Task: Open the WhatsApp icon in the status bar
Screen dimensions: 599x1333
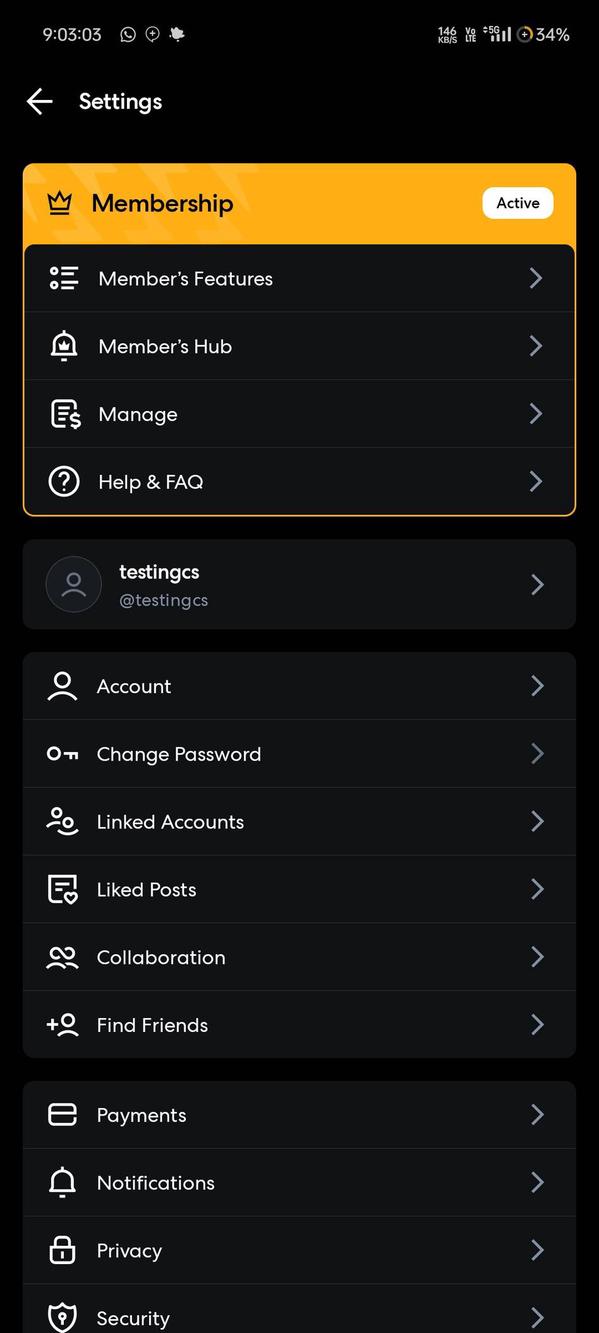Action: tap(128, 33)
